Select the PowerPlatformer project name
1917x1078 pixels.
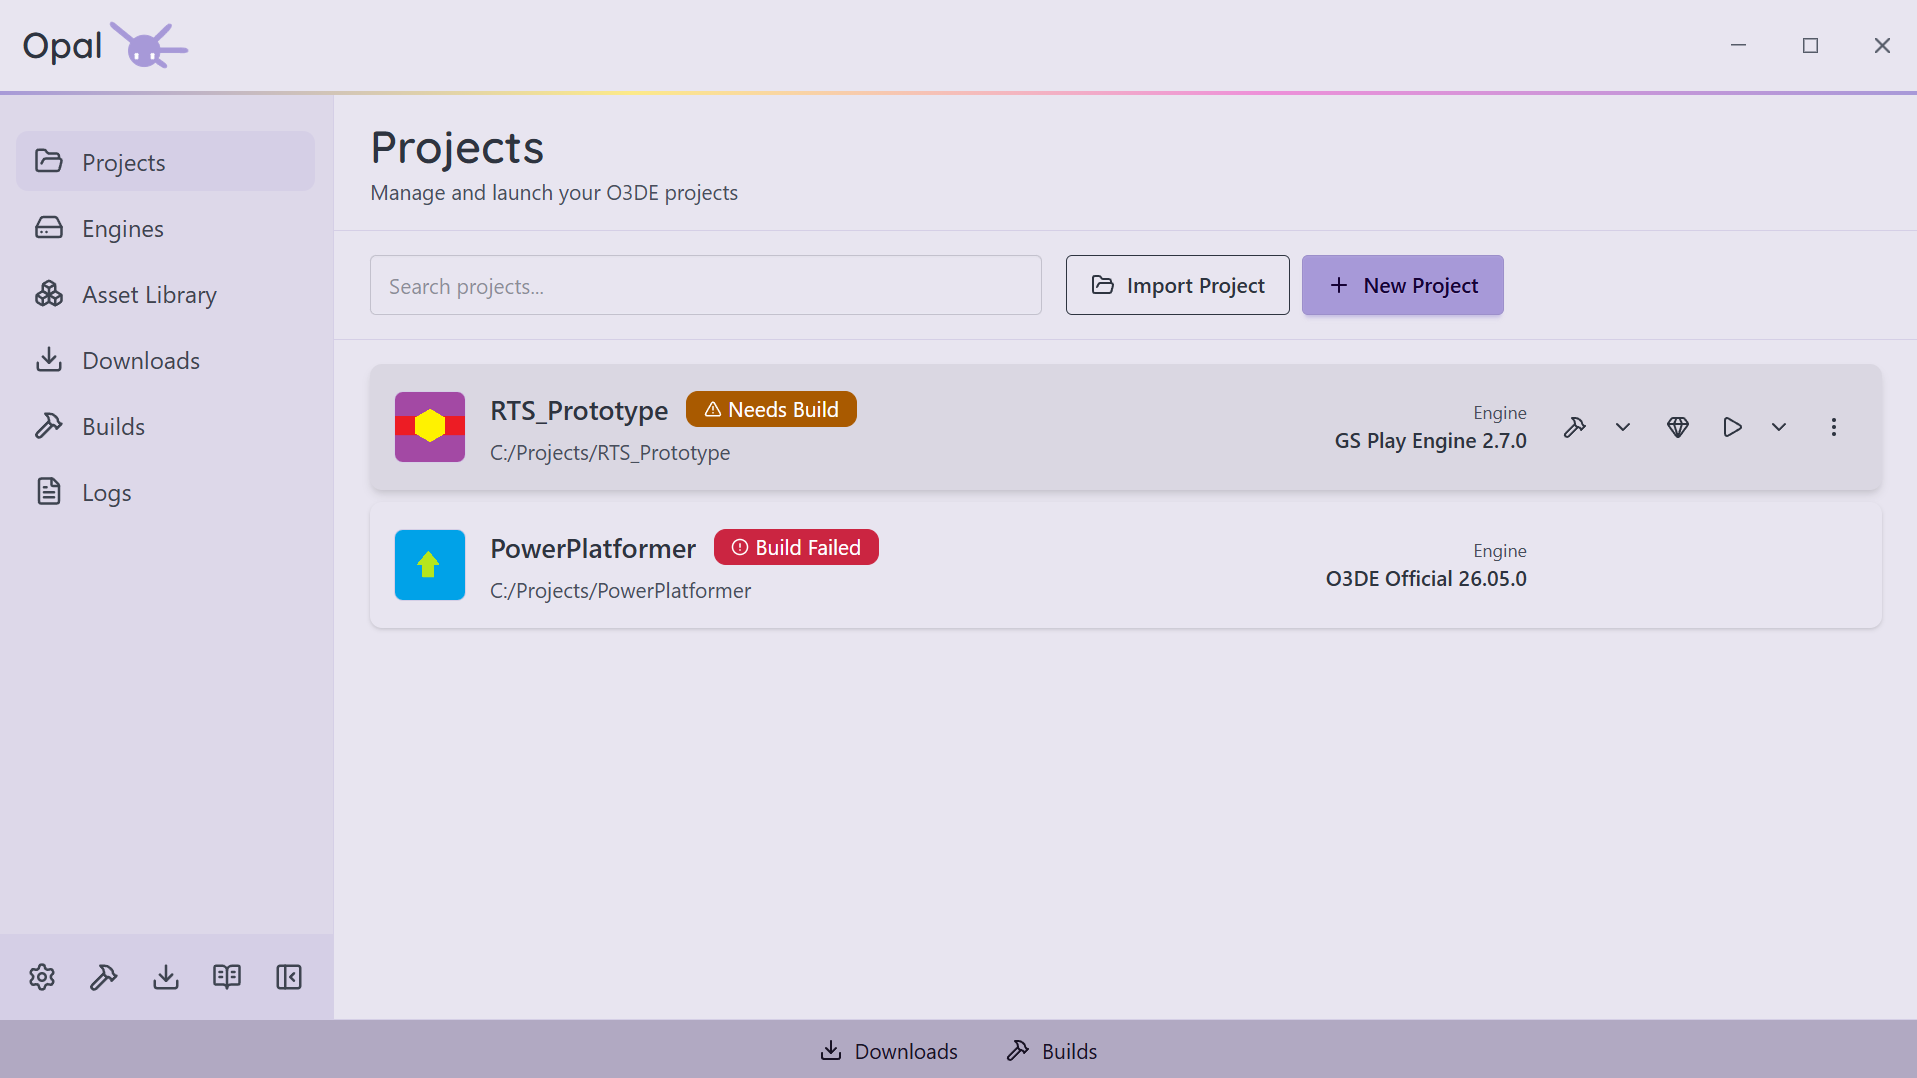(593, 548)
